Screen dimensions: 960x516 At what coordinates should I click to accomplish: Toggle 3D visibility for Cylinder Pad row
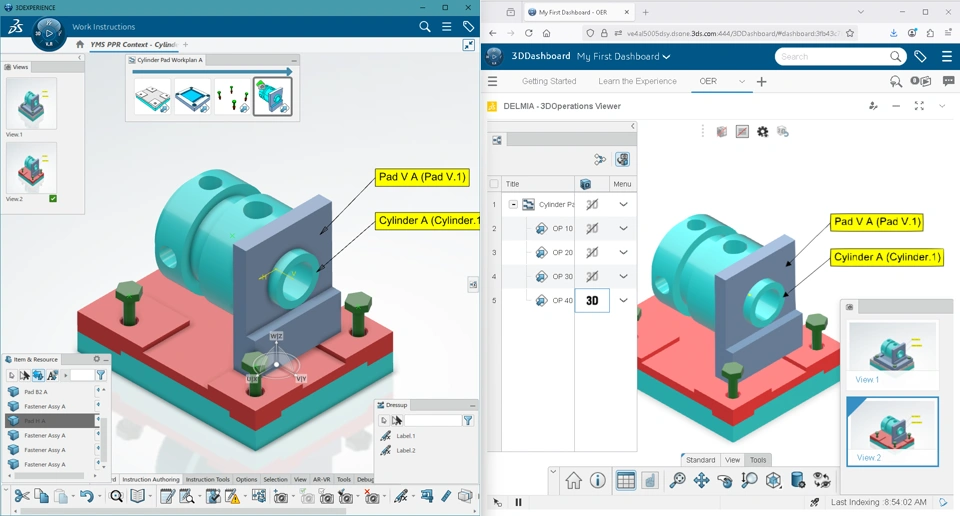[592, 204]
